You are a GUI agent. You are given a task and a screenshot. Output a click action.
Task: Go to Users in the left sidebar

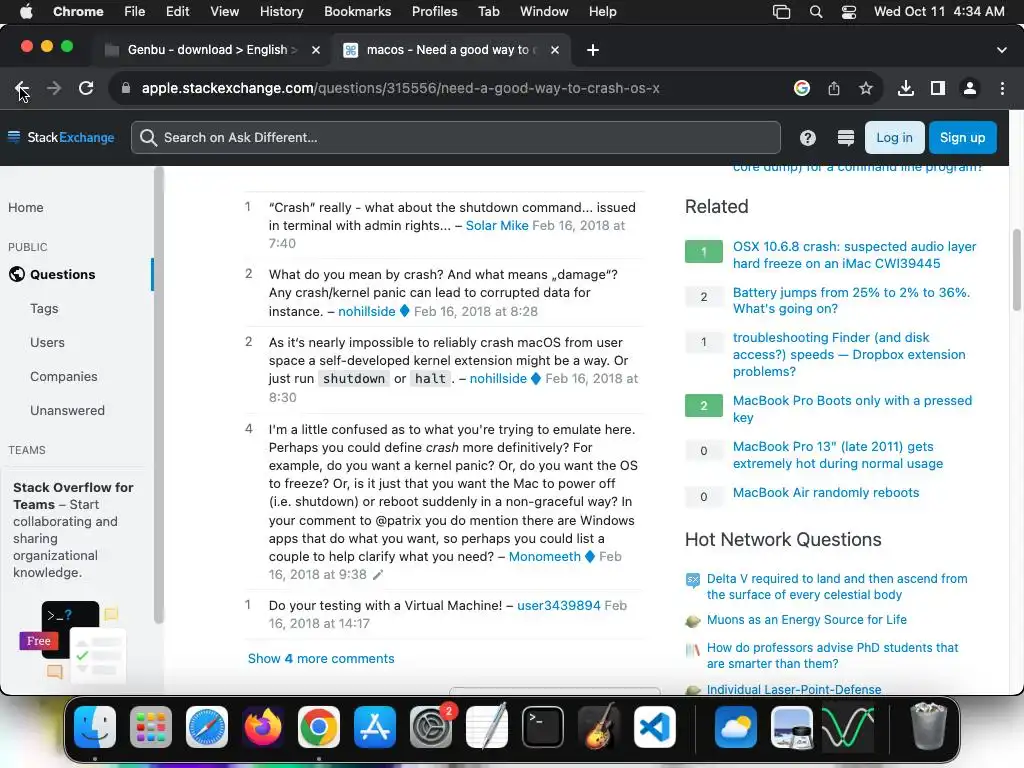click(47, 342)
